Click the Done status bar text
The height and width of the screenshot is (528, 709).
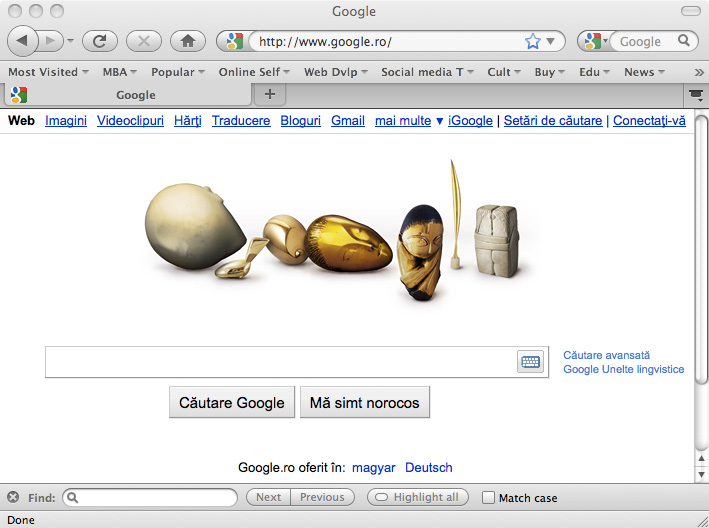(21, 520)
